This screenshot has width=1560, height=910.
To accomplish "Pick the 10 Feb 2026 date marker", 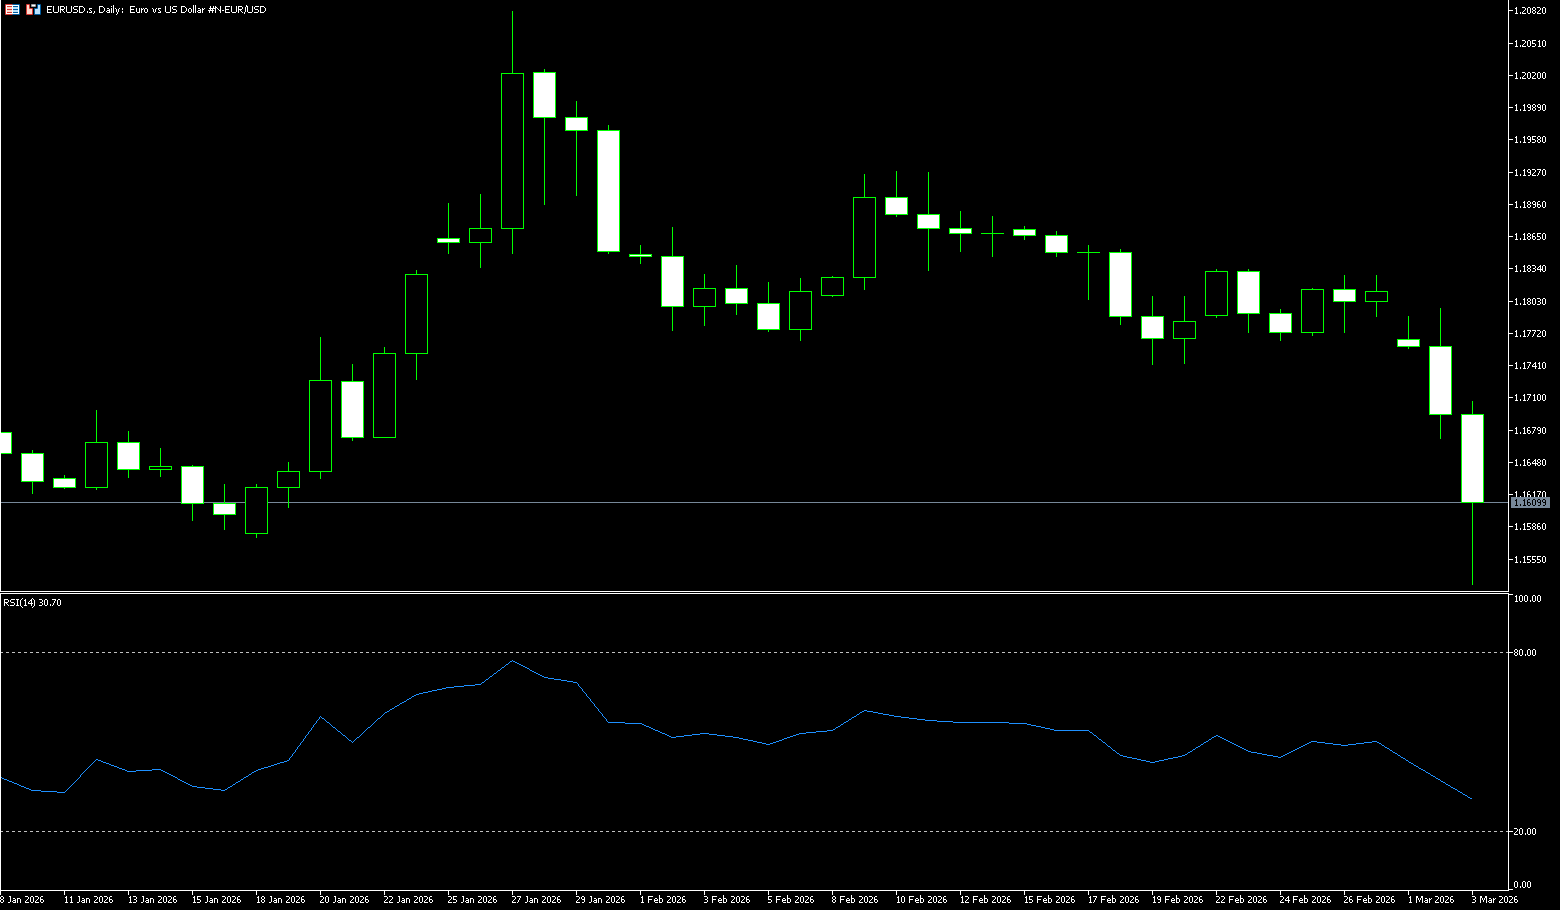I will [x=920, y=899].
